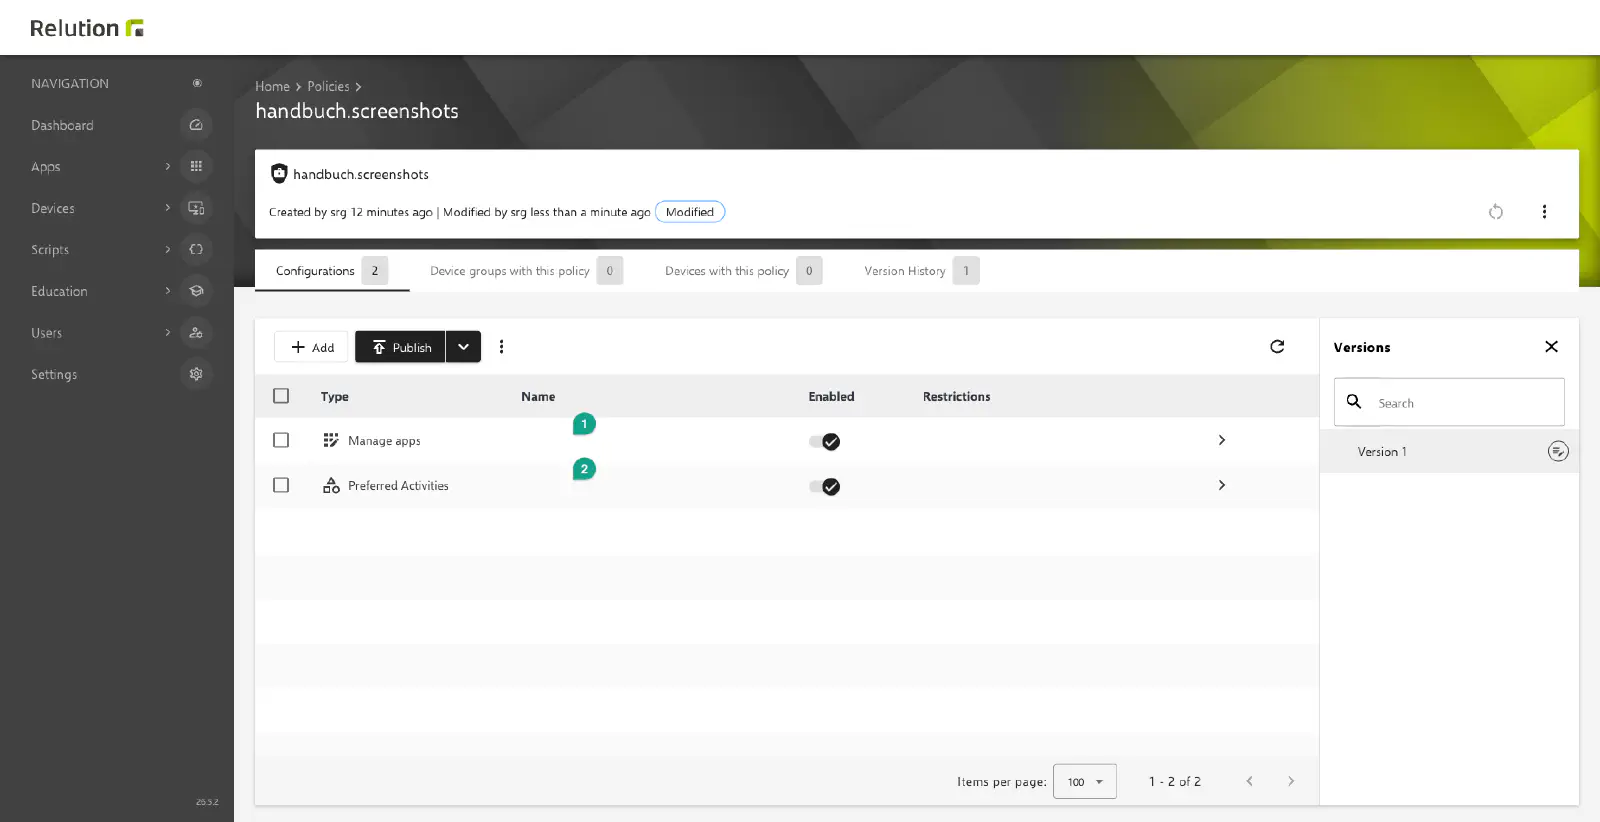Select the Manage apps row checkbox
1600x822 pixels.
(281, 440)
